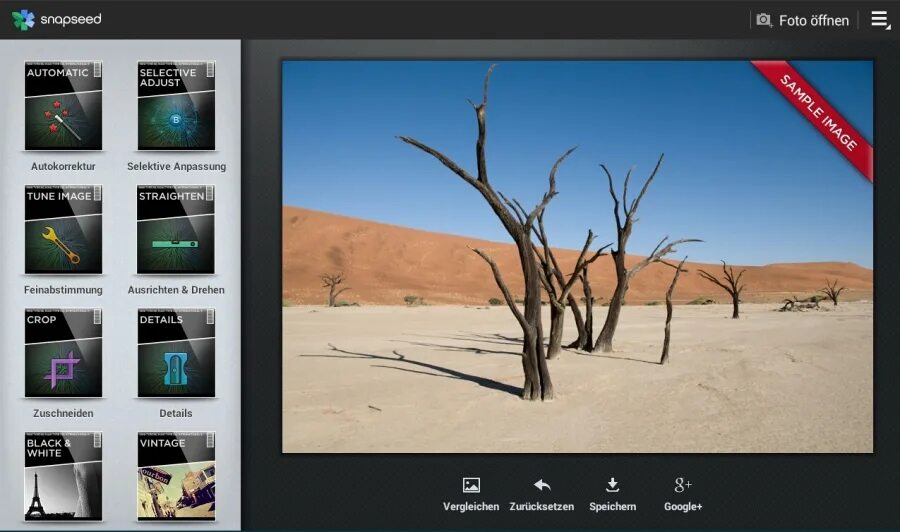Image resolution: width=900 pixels, height=532 pixels.
Task: Open the Automatic correction tool tile
Action: click(x=63, y=106)
